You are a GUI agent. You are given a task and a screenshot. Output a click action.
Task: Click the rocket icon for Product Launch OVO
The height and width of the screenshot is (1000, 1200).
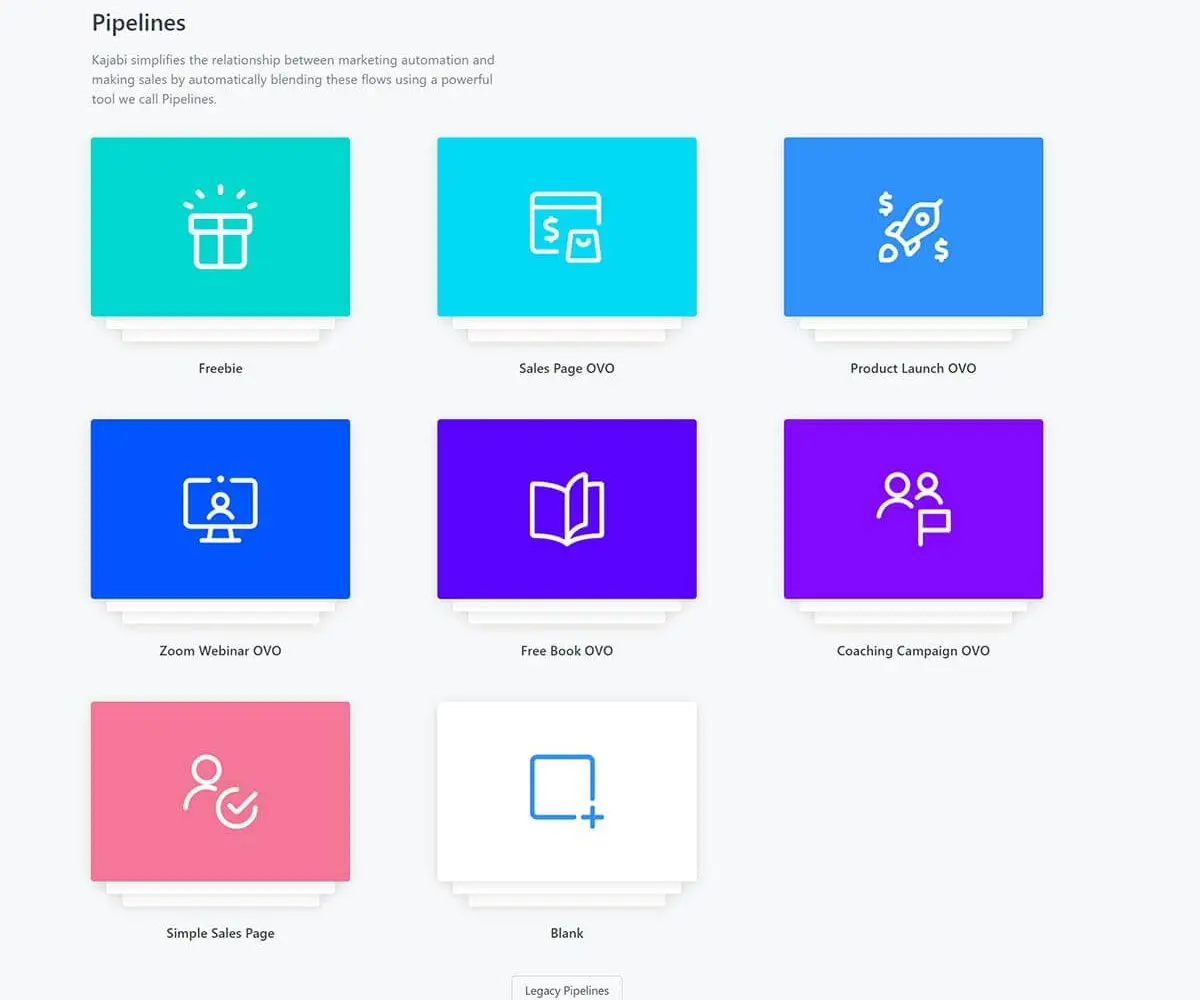(913, 227)
